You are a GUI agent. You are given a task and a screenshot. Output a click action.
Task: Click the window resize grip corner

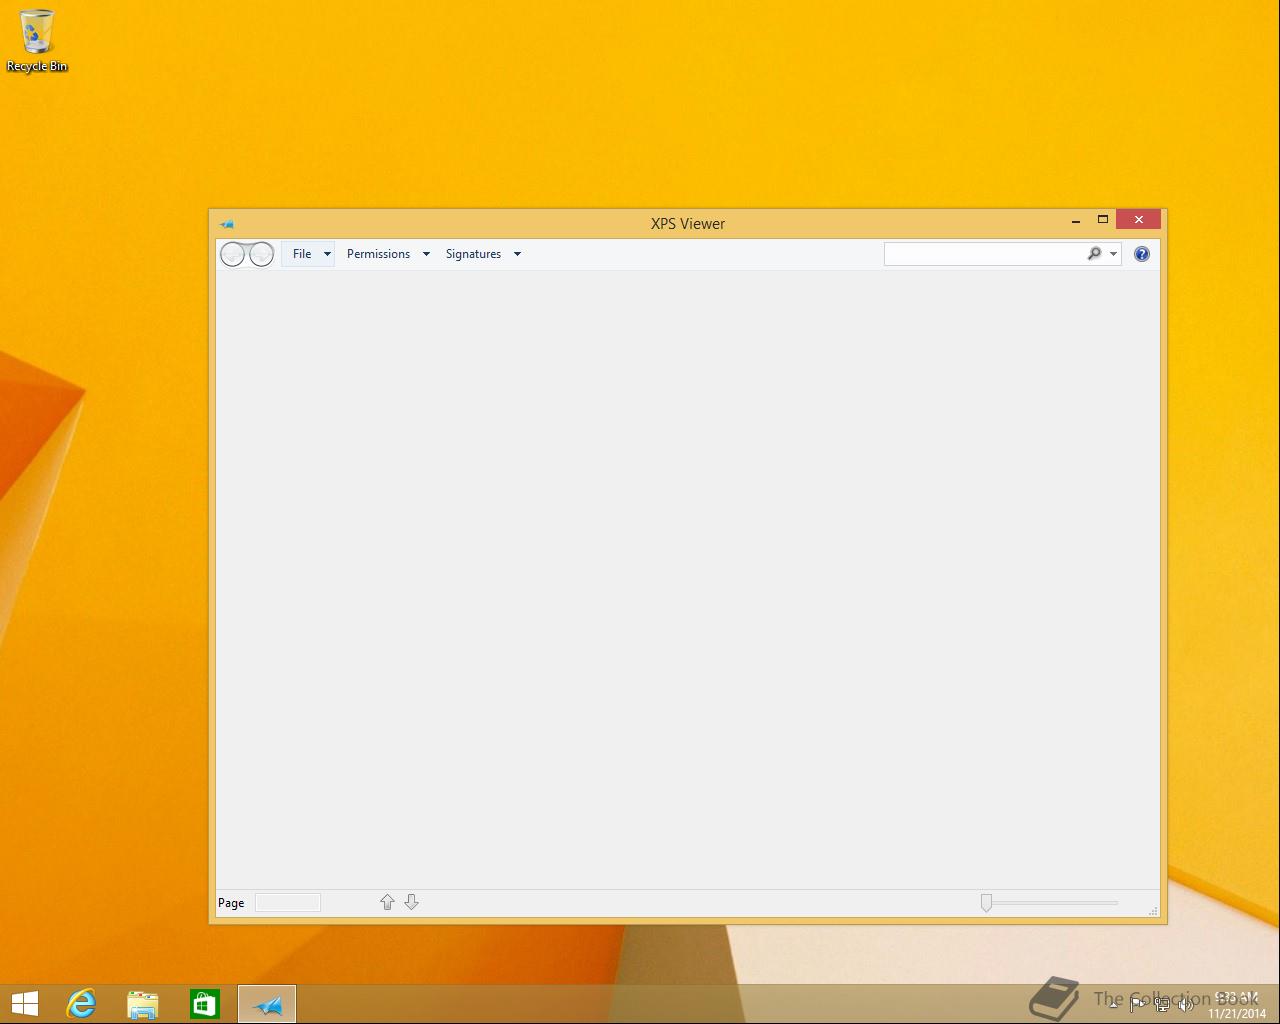1153,911
